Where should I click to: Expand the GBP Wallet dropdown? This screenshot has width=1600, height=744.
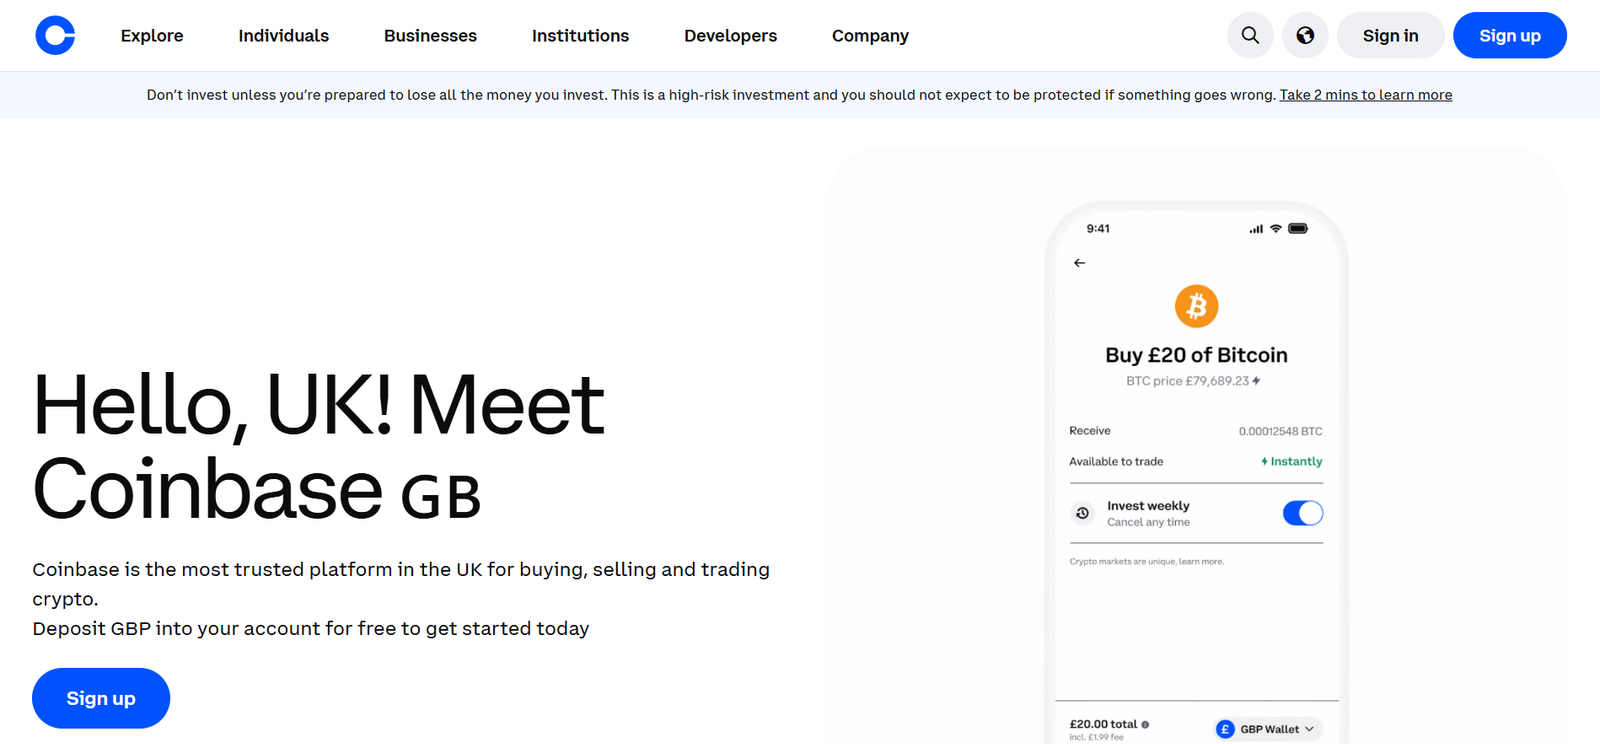coord(1269,729)
